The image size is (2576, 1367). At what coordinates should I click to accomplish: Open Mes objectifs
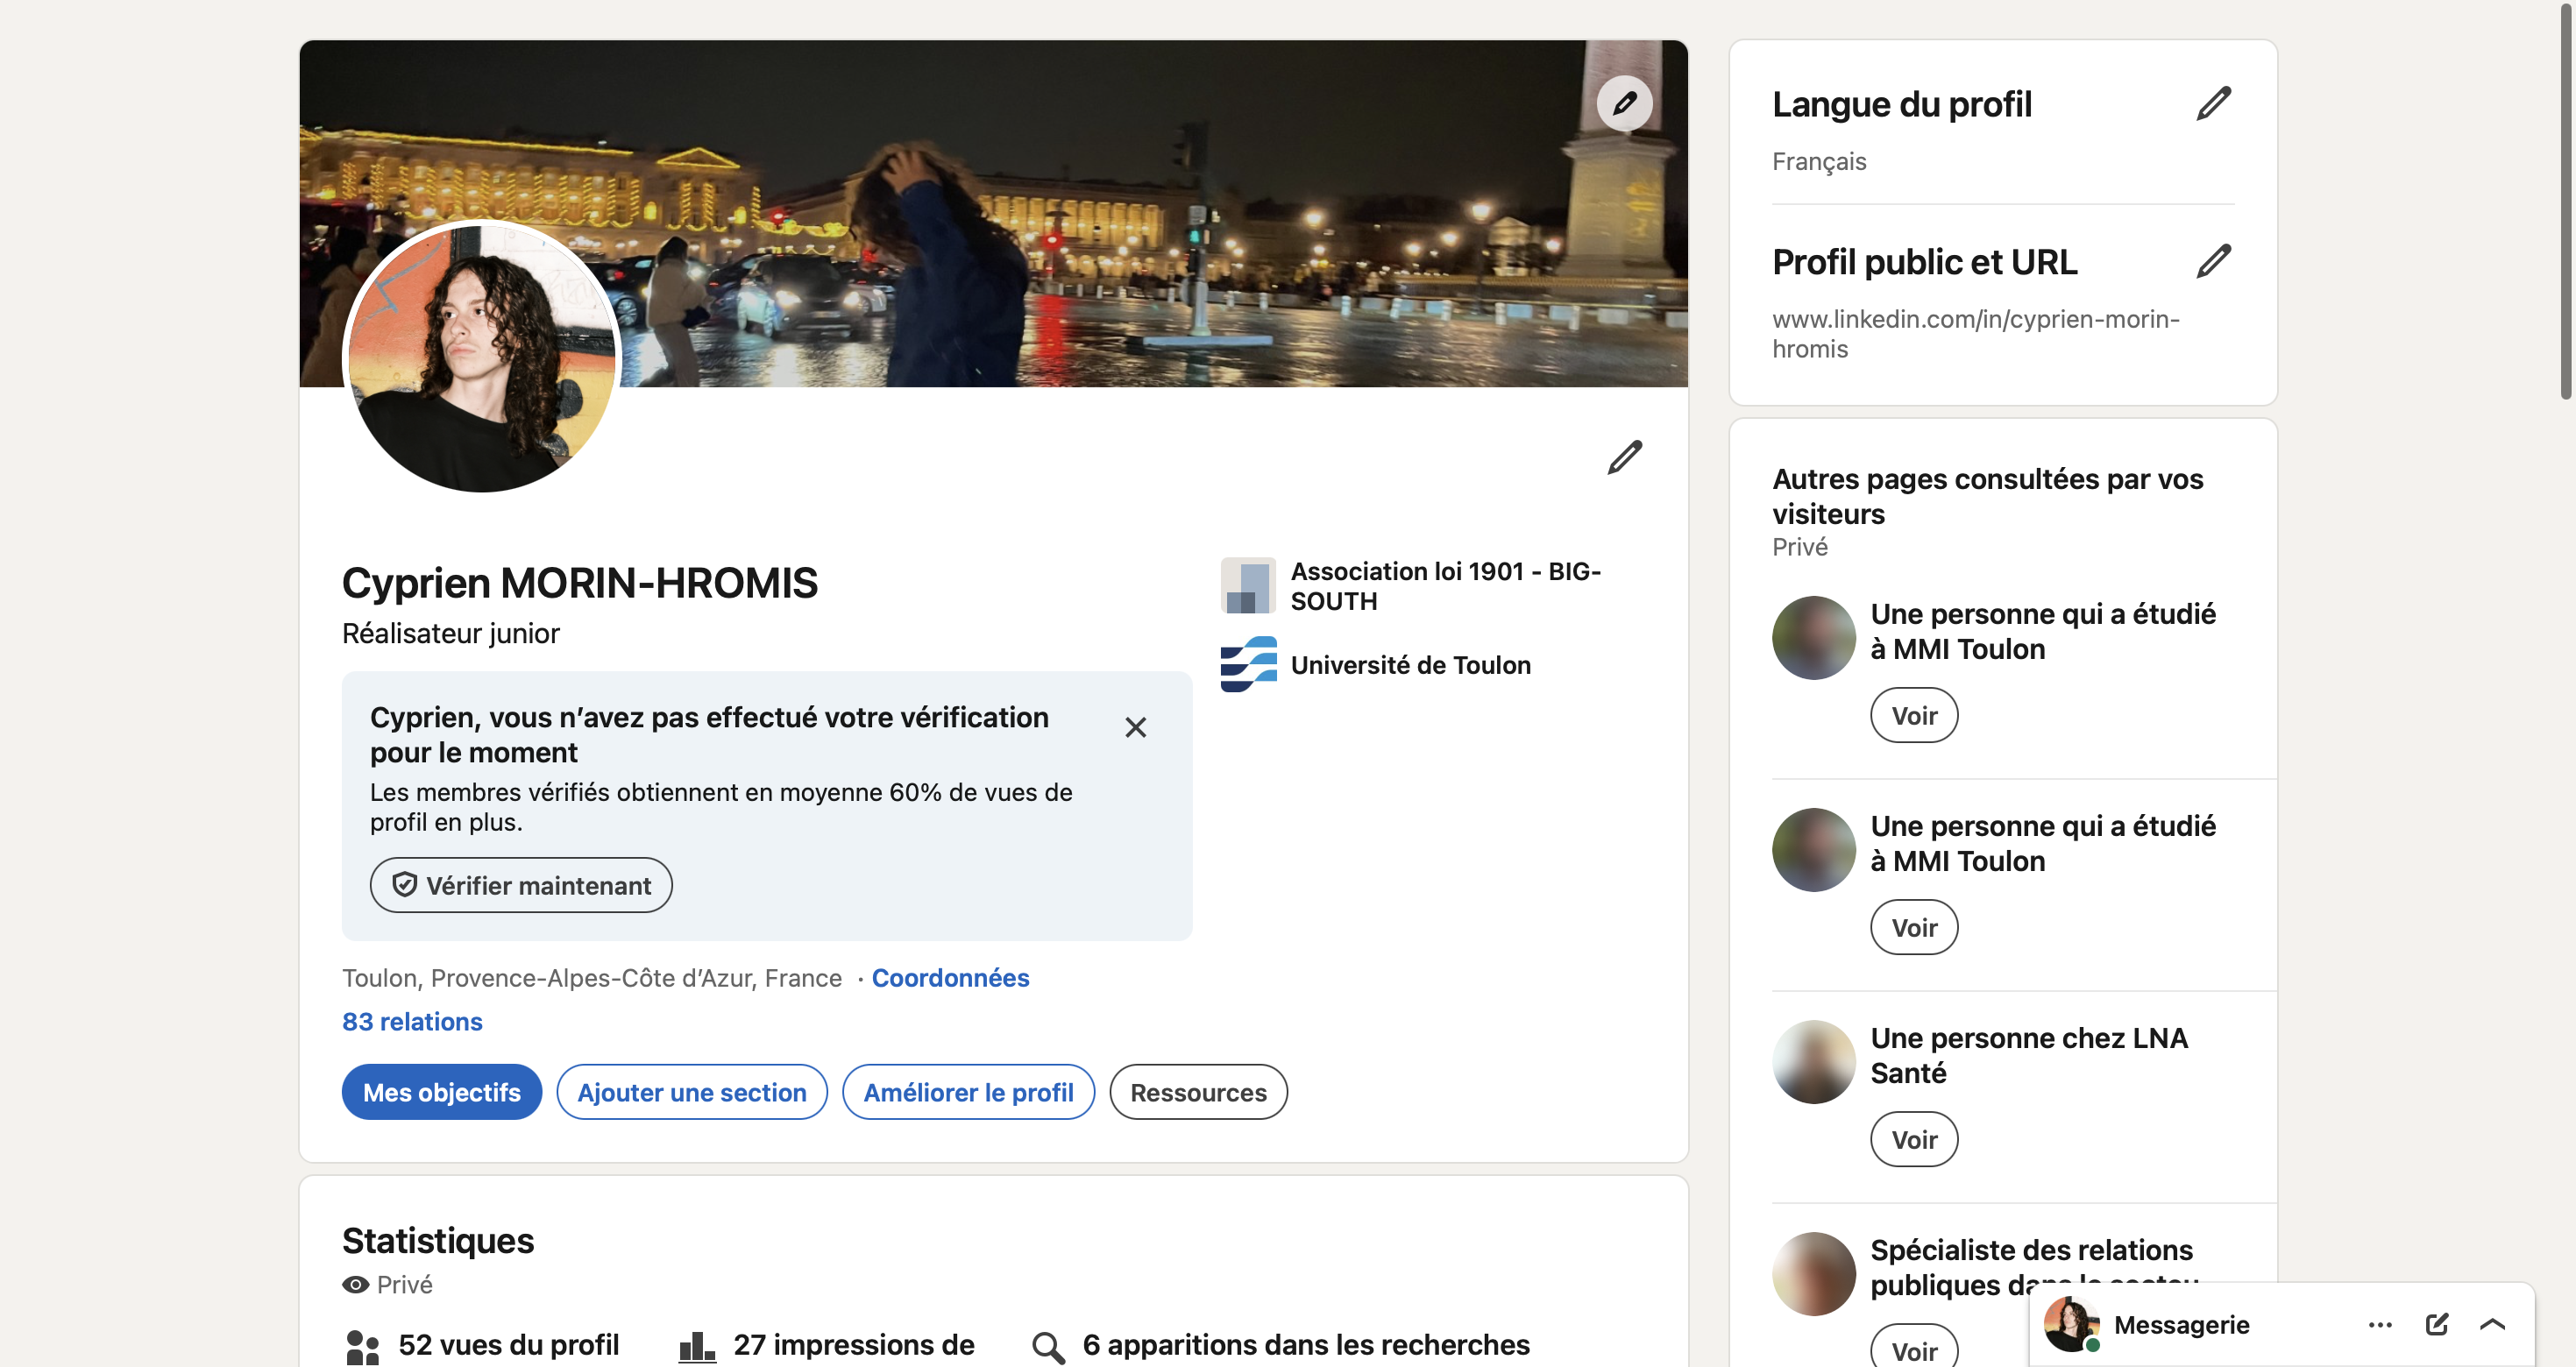point(442,1092)
